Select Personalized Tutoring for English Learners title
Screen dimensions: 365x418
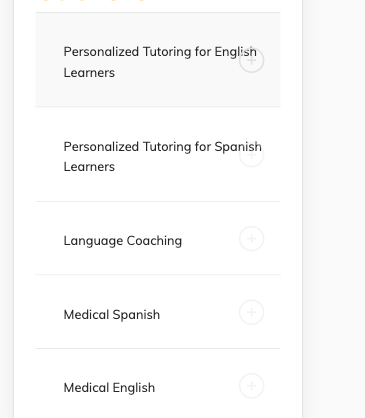(x=160, y=62)
